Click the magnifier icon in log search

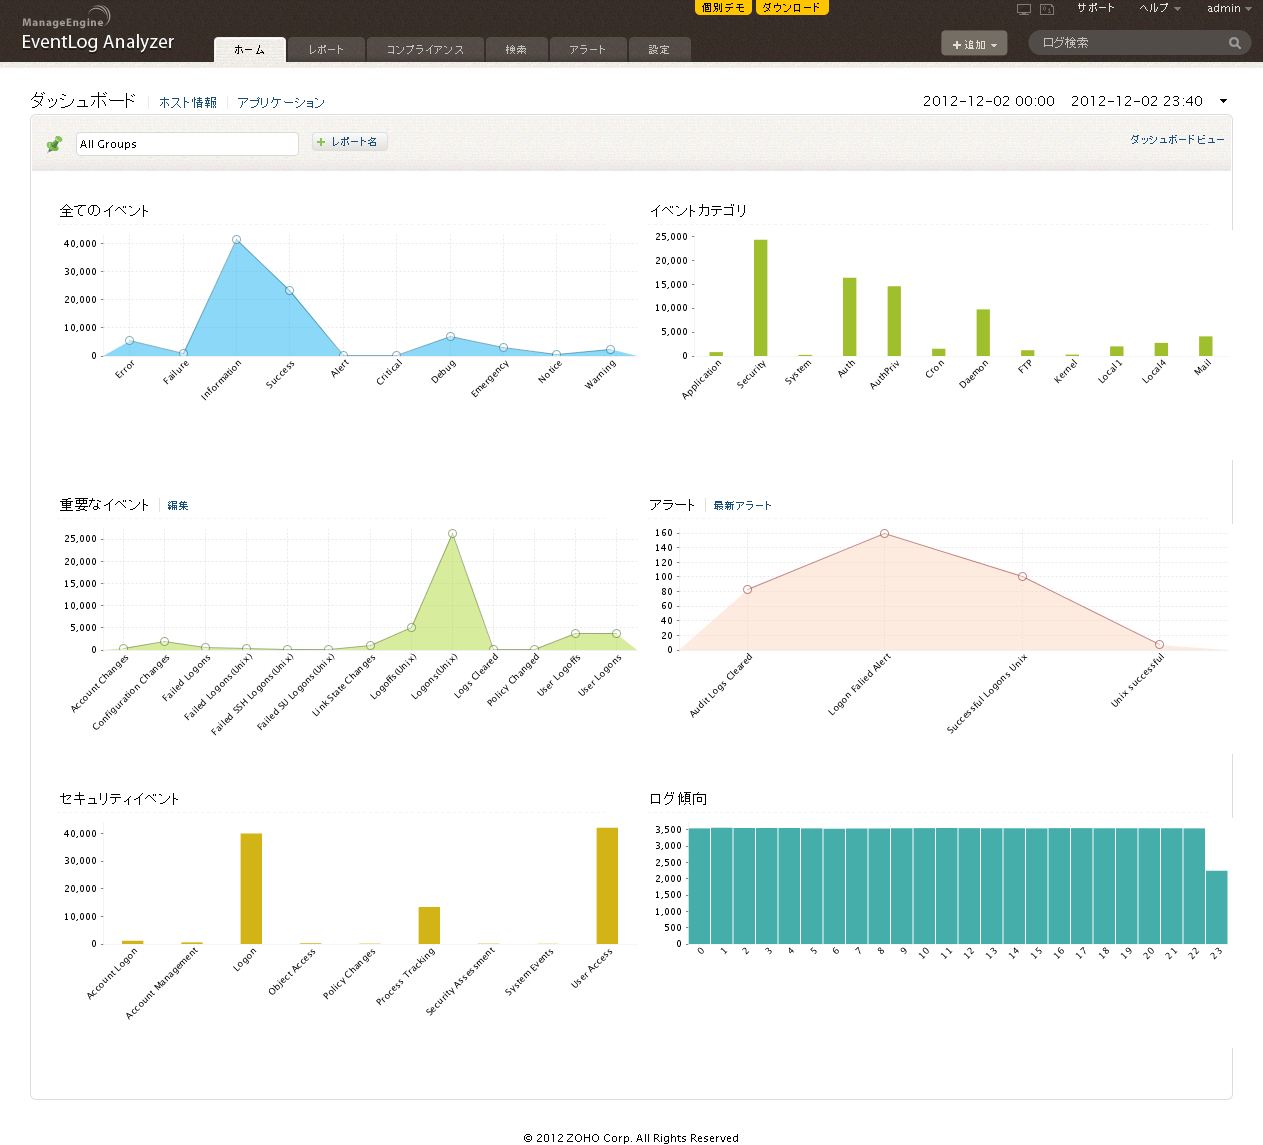[x=1234, y=43]
